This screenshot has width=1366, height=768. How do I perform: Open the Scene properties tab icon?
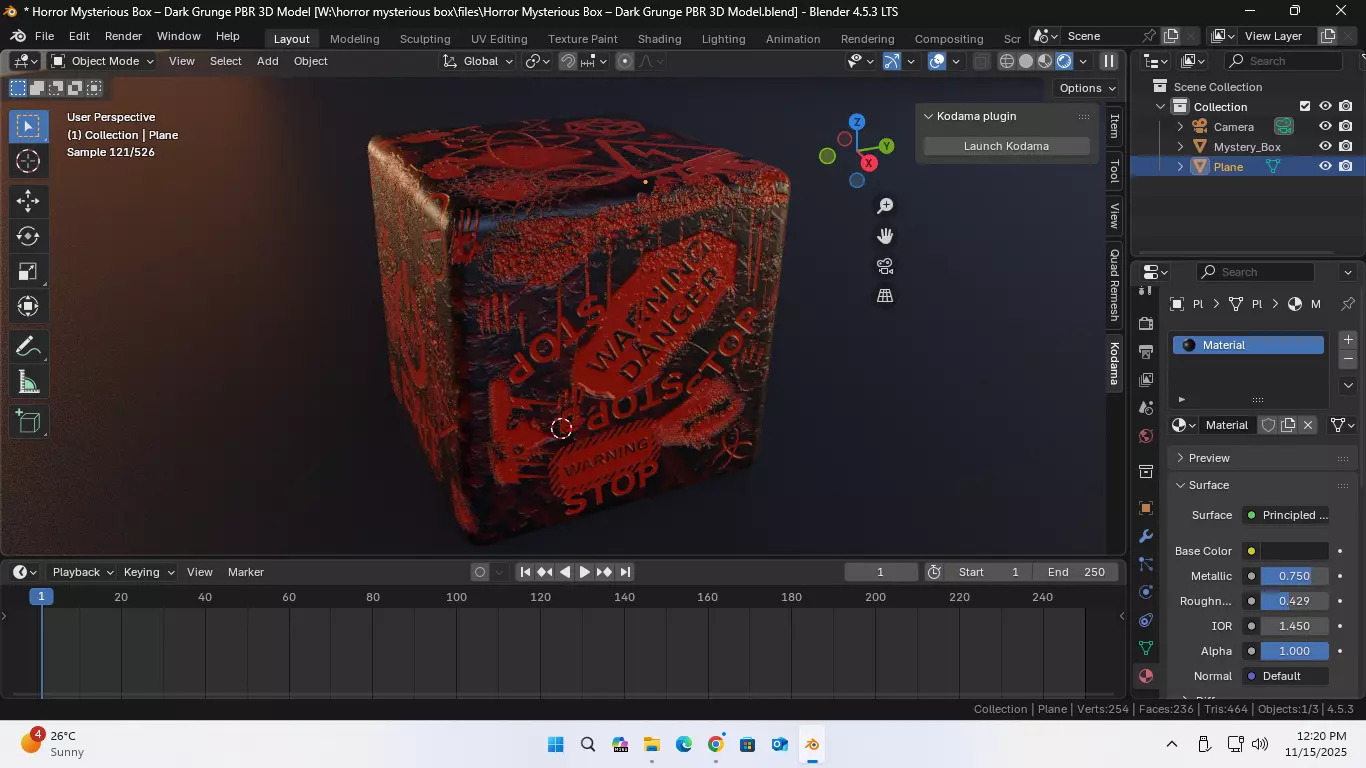point(1146,408)
